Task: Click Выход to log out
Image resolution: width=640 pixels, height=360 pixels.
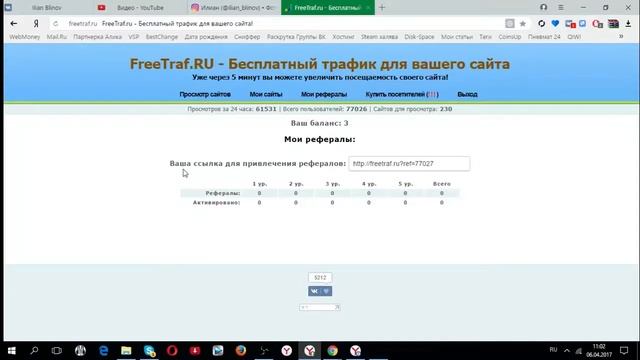Action: pyautogui.click(x=467, y=94)
